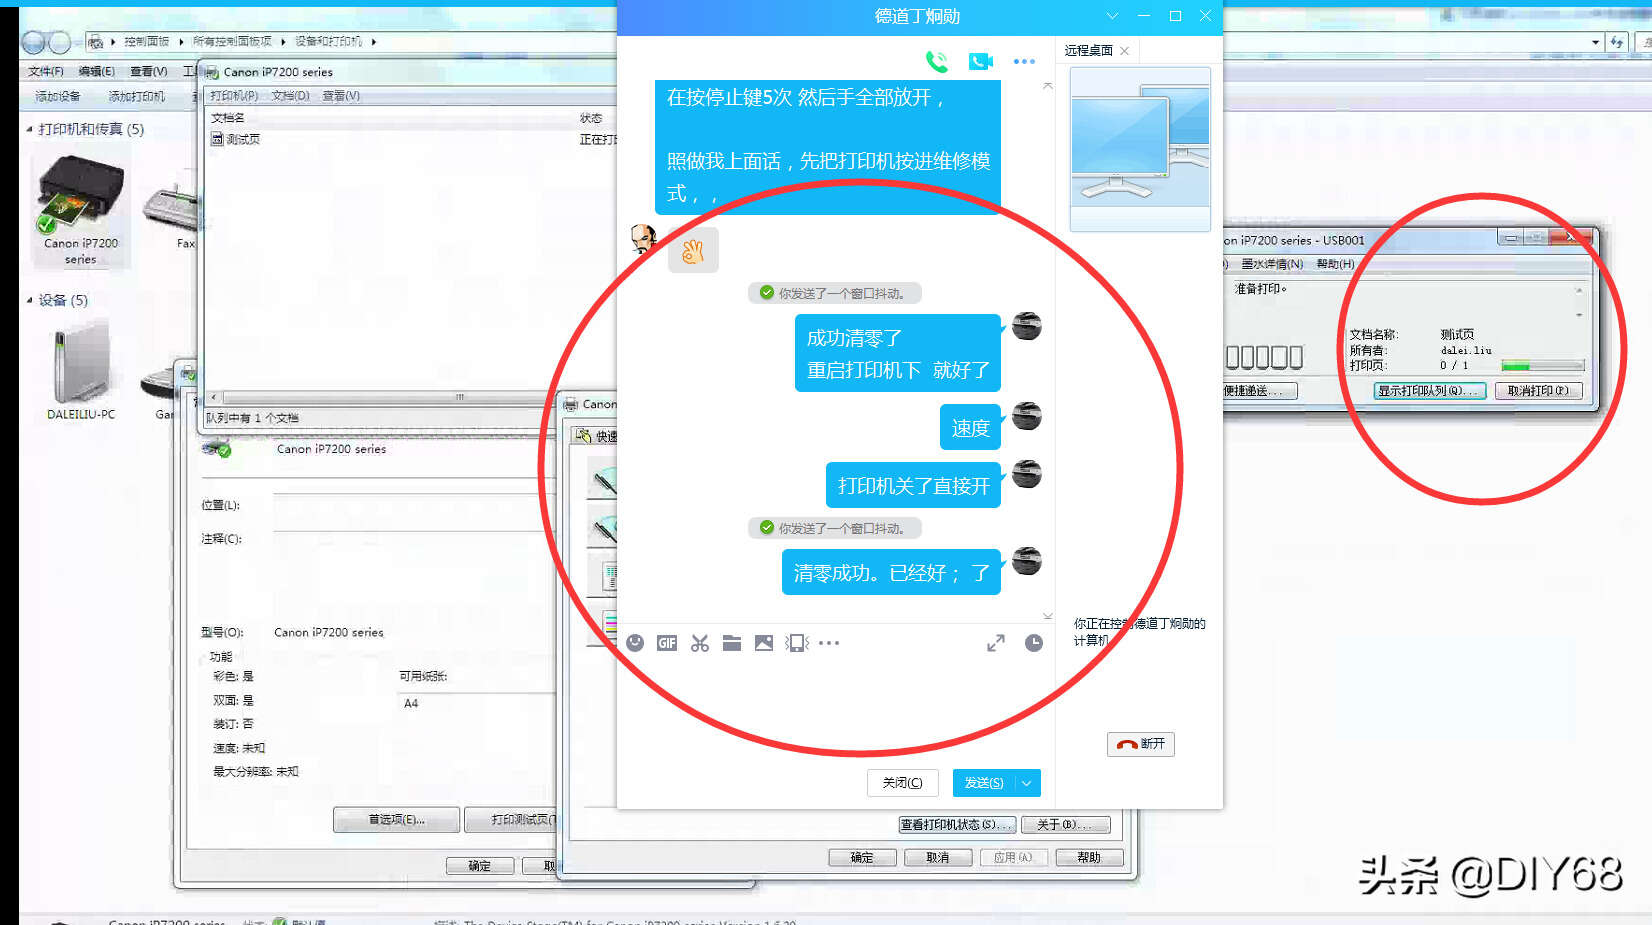This screenshot has height=925, width=1652.
Task: Click the chat scroll up arrow
Action: click(x=1048, y=86)
